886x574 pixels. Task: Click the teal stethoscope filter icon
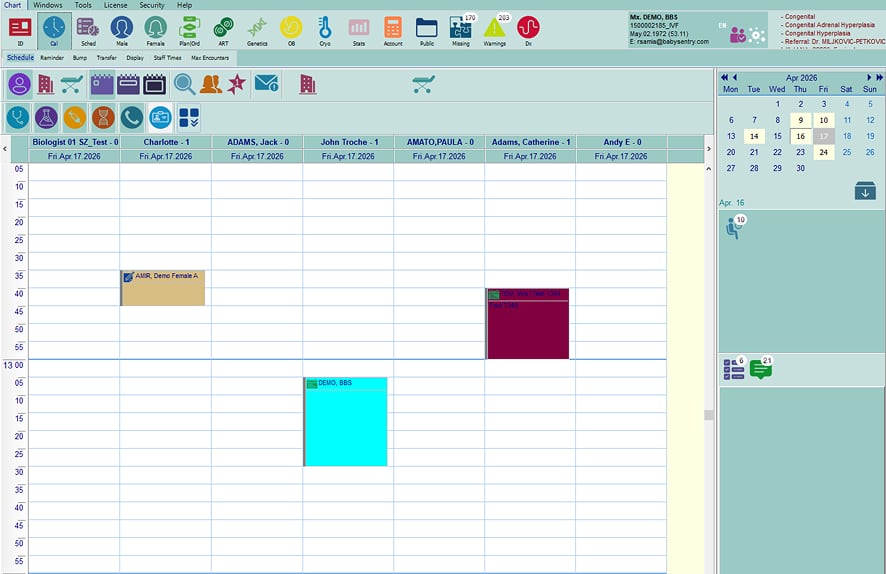click(x=18, y=118)
